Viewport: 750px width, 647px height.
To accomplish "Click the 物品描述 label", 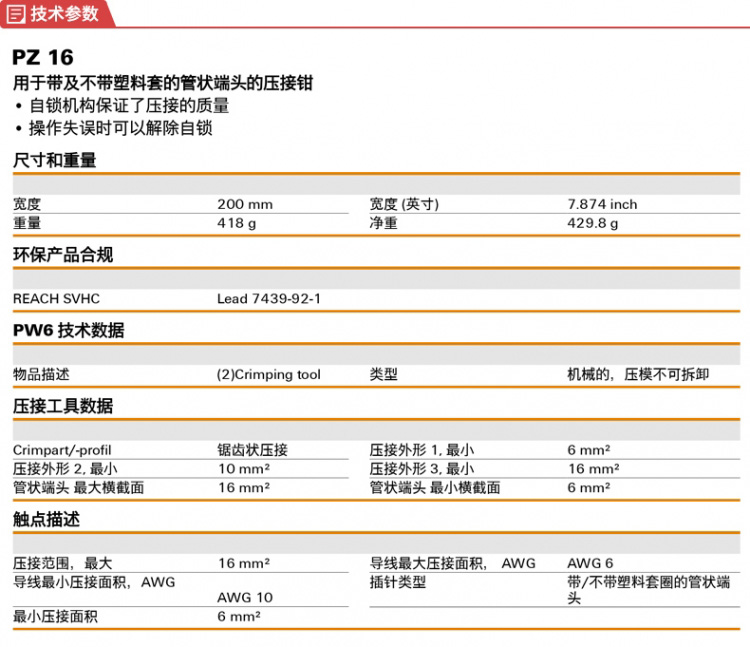I will (41, 374).
